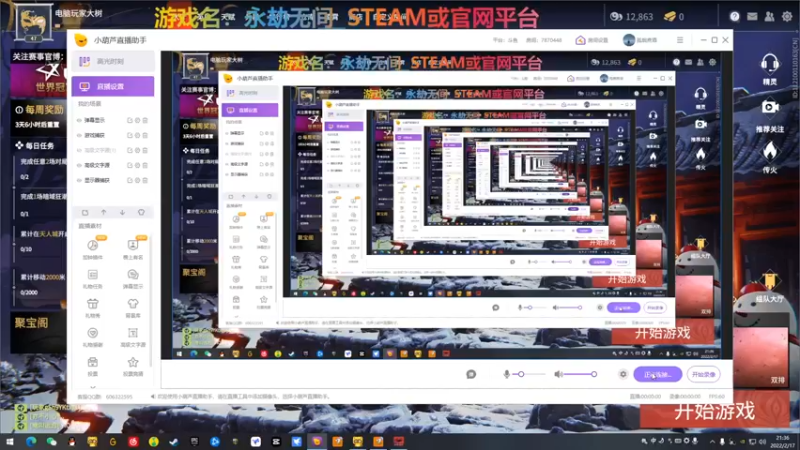Click 开始游戏 in the background game window
This screenshot has width=800, height=450.
(x=714, y=411)
